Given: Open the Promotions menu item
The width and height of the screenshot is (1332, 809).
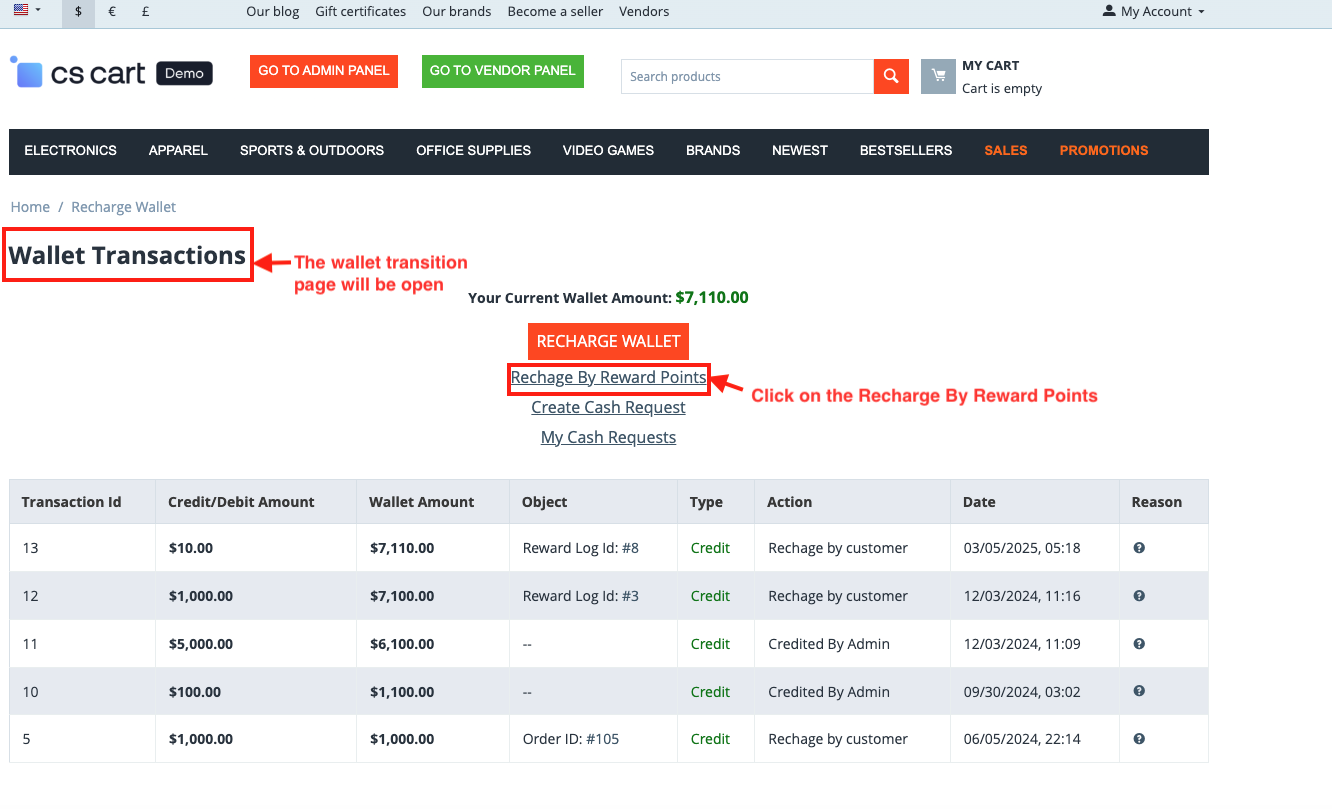Looking at the screenshot, I should tap(1103, 151).
